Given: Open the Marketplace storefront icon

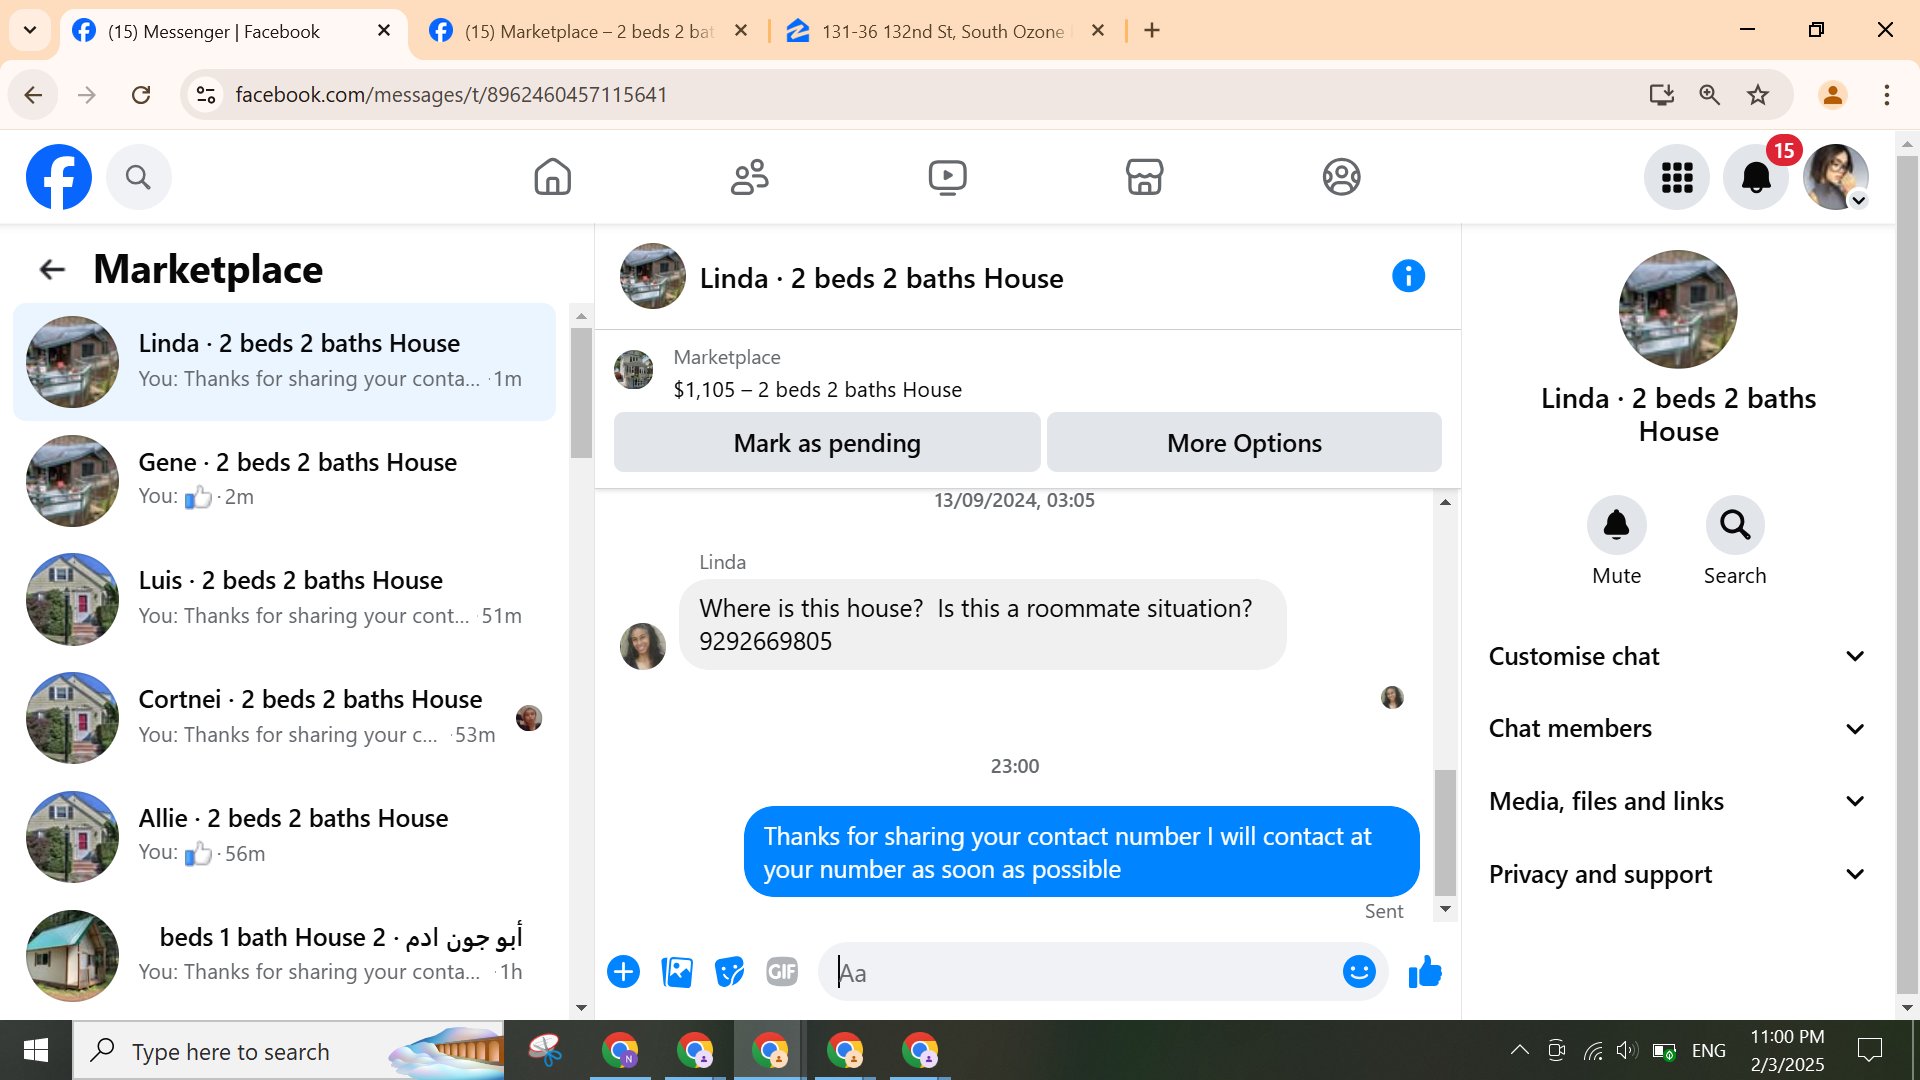Looking at the screenshot, I should (1144, 177).
